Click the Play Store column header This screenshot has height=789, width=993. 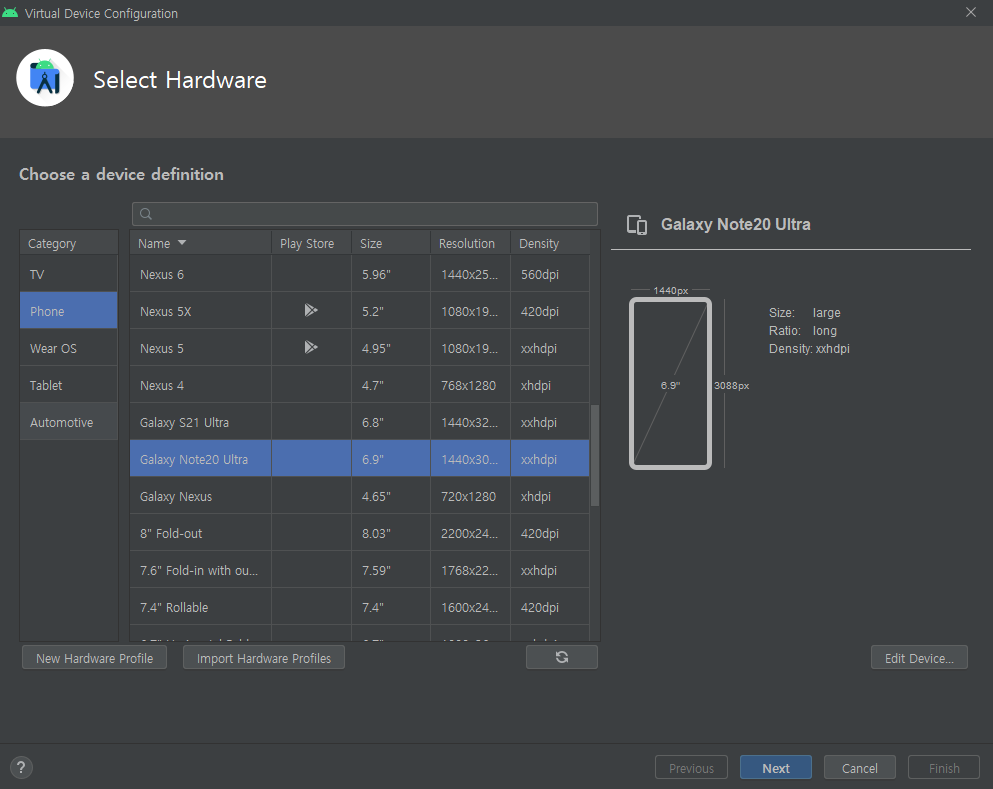[x=312, y=243]
